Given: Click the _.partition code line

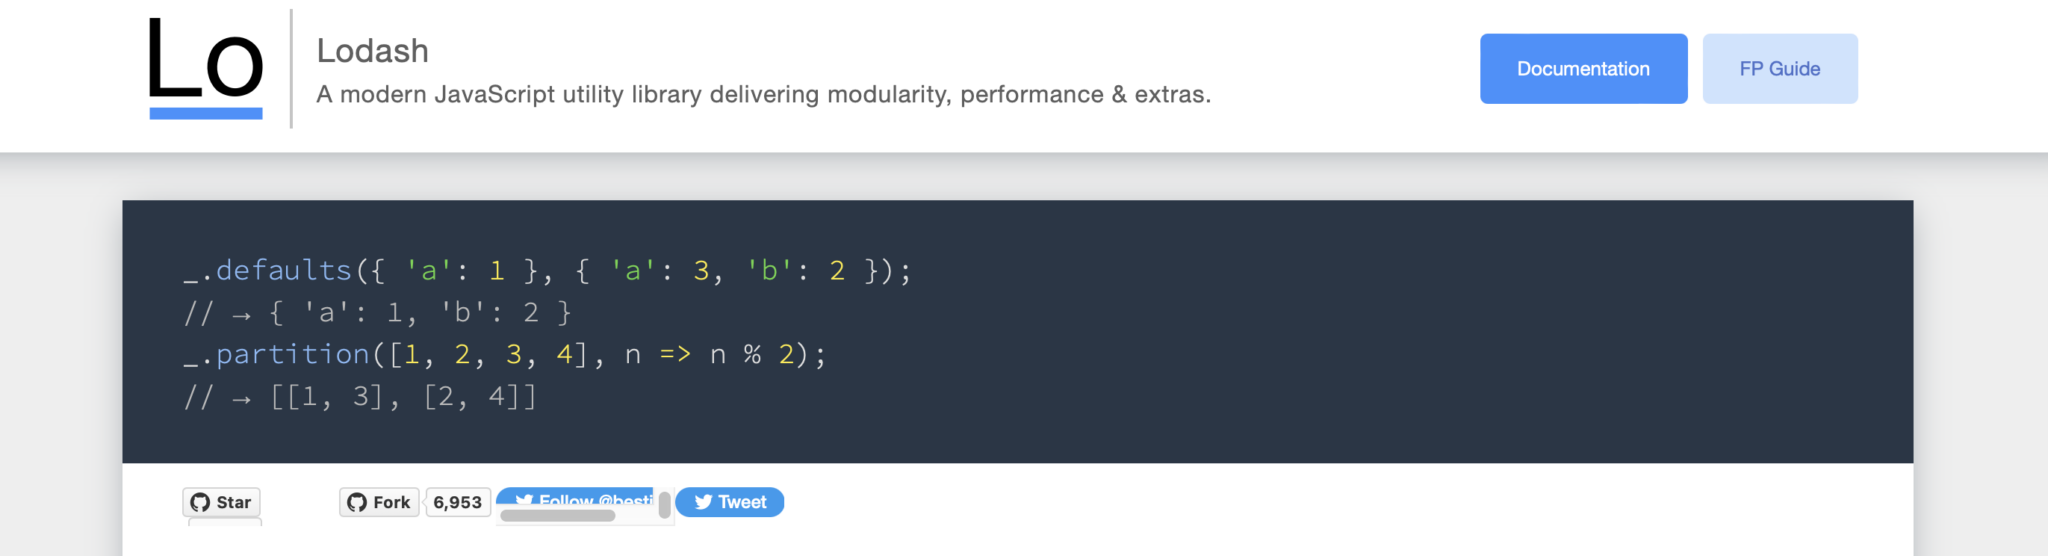Looking at the screenshot, I should 505,355.
